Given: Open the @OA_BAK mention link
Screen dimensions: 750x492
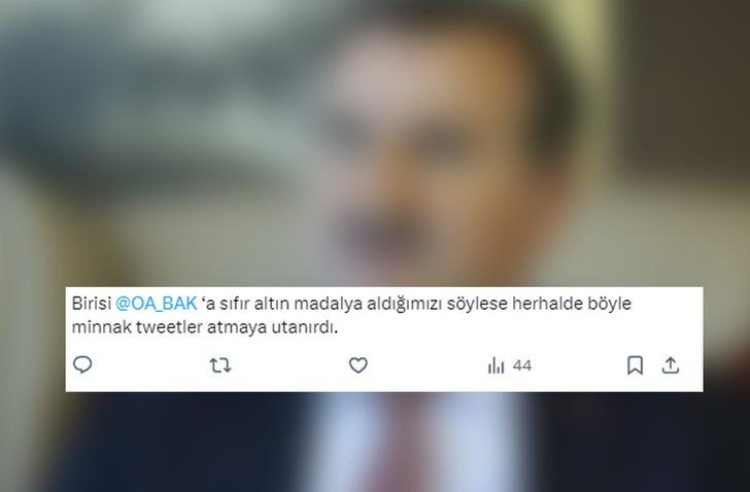Looking at the screenshot, I should [x=156, y=303].
